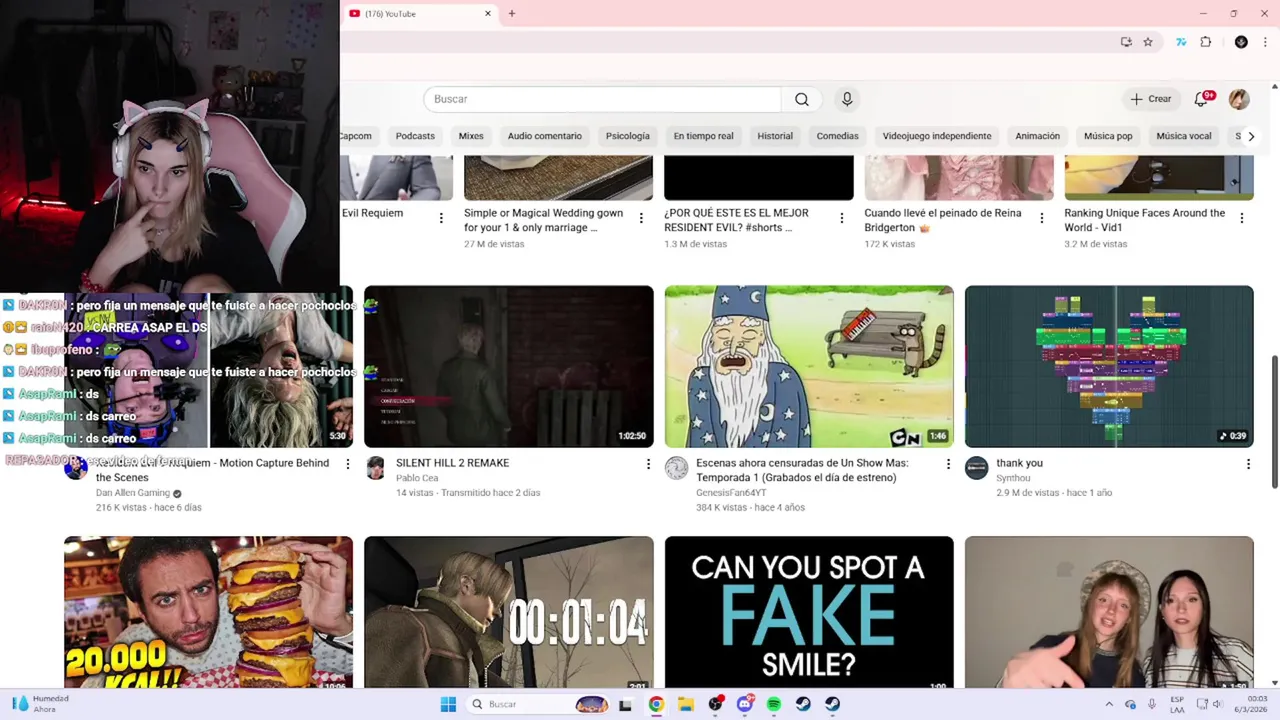
Task: Open YouTube notifications bell
Action: point(1202,99)
